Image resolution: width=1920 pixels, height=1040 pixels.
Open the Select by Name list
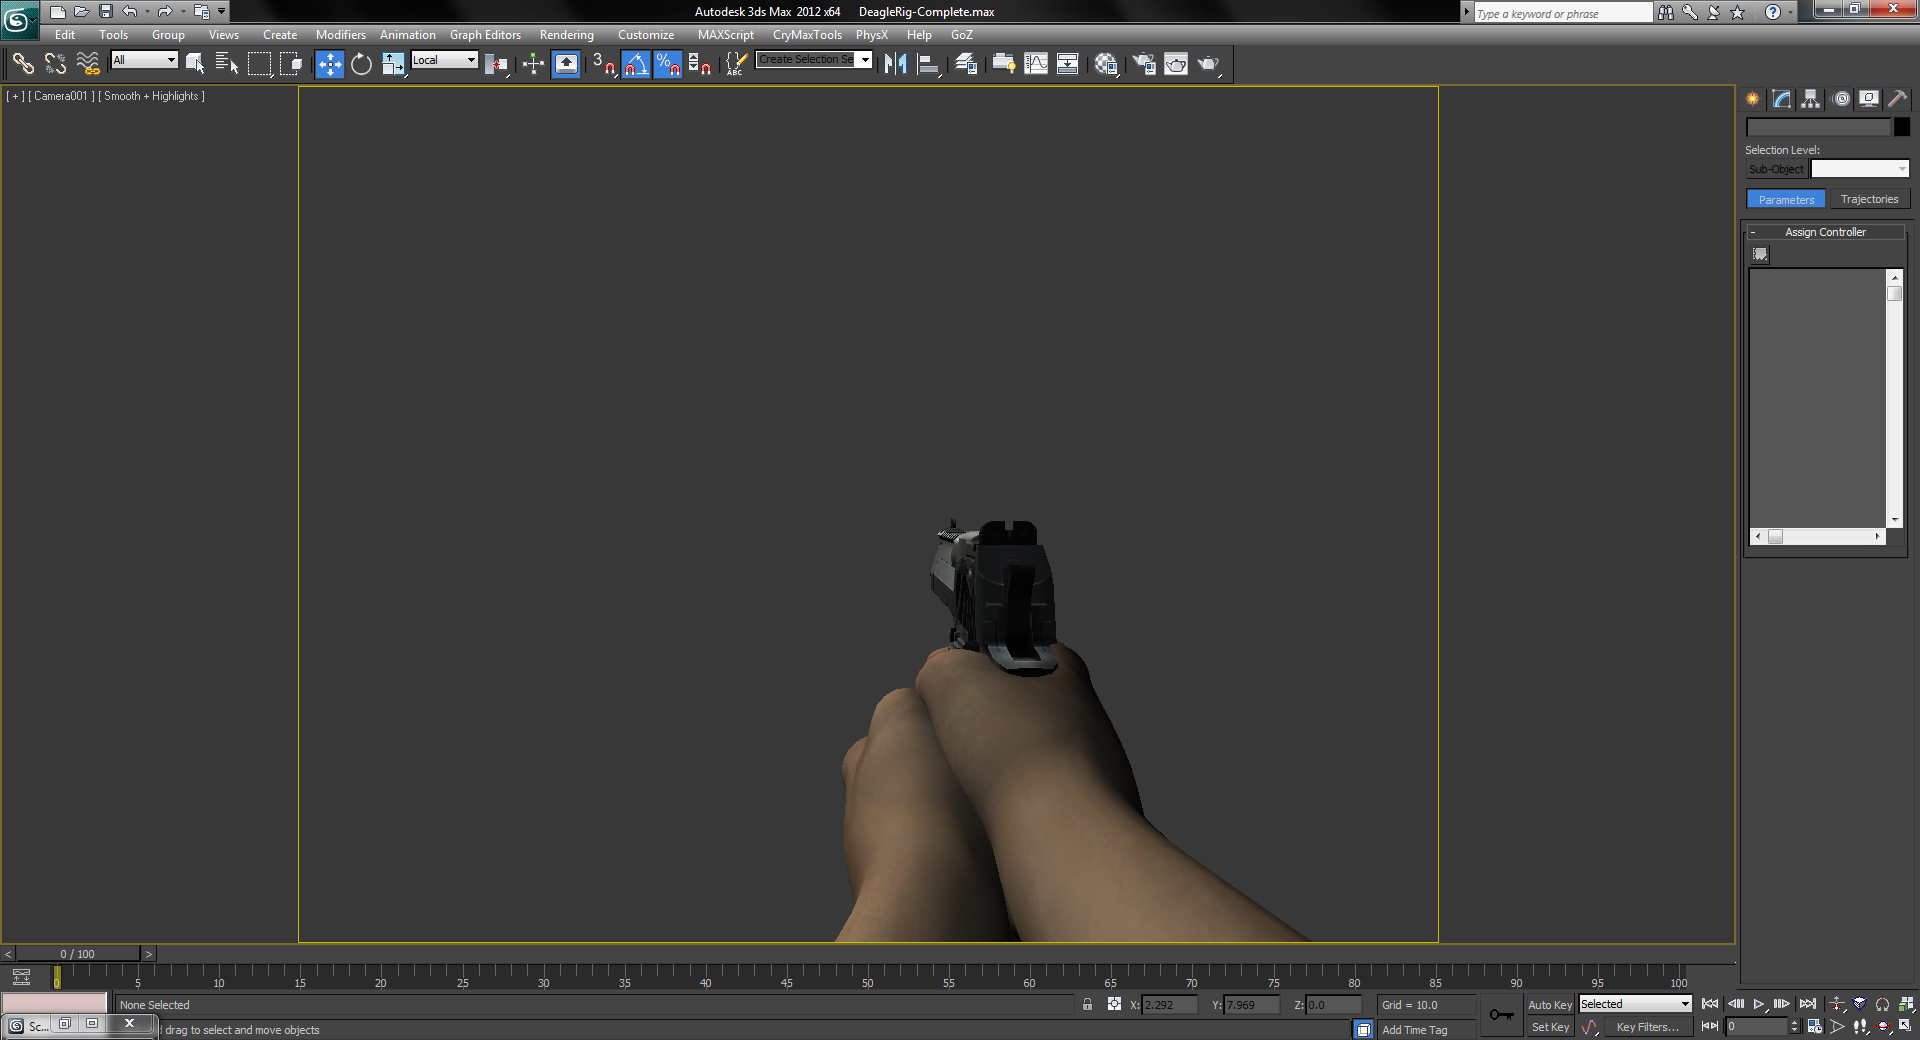click(227, 64)
